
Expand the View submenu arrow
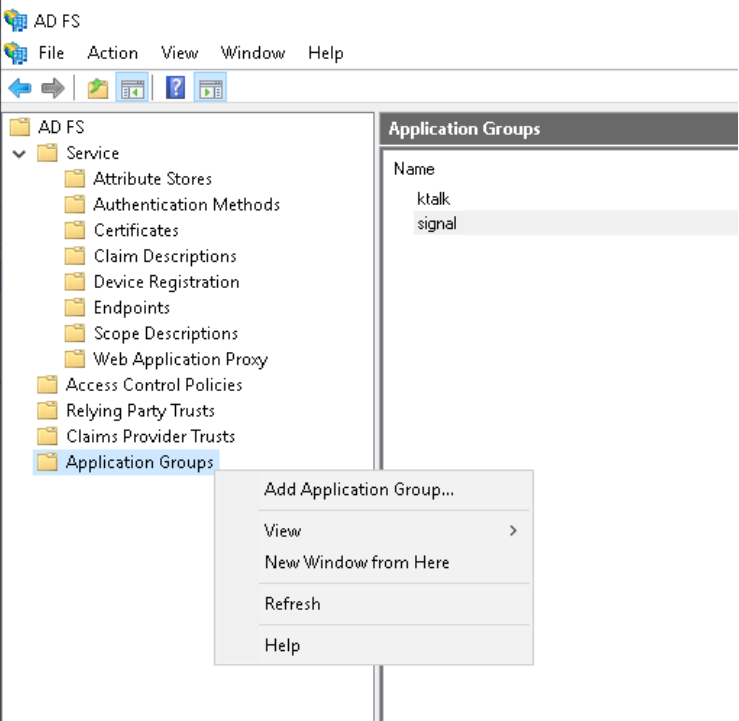pyautogui.click(x=513, y=531)
